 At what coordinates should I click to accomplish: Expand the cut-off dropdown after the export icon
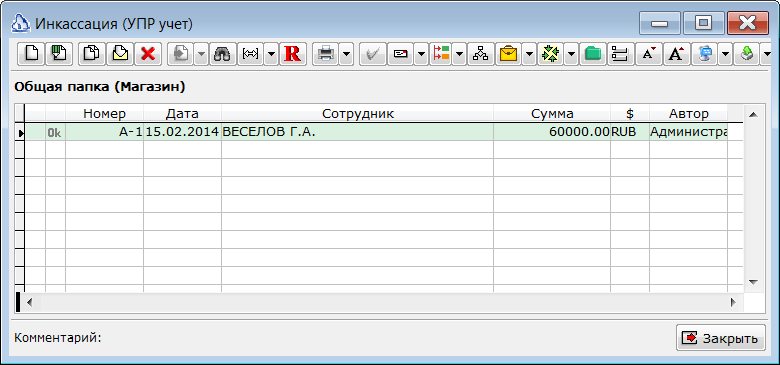(x=766, y=54)
